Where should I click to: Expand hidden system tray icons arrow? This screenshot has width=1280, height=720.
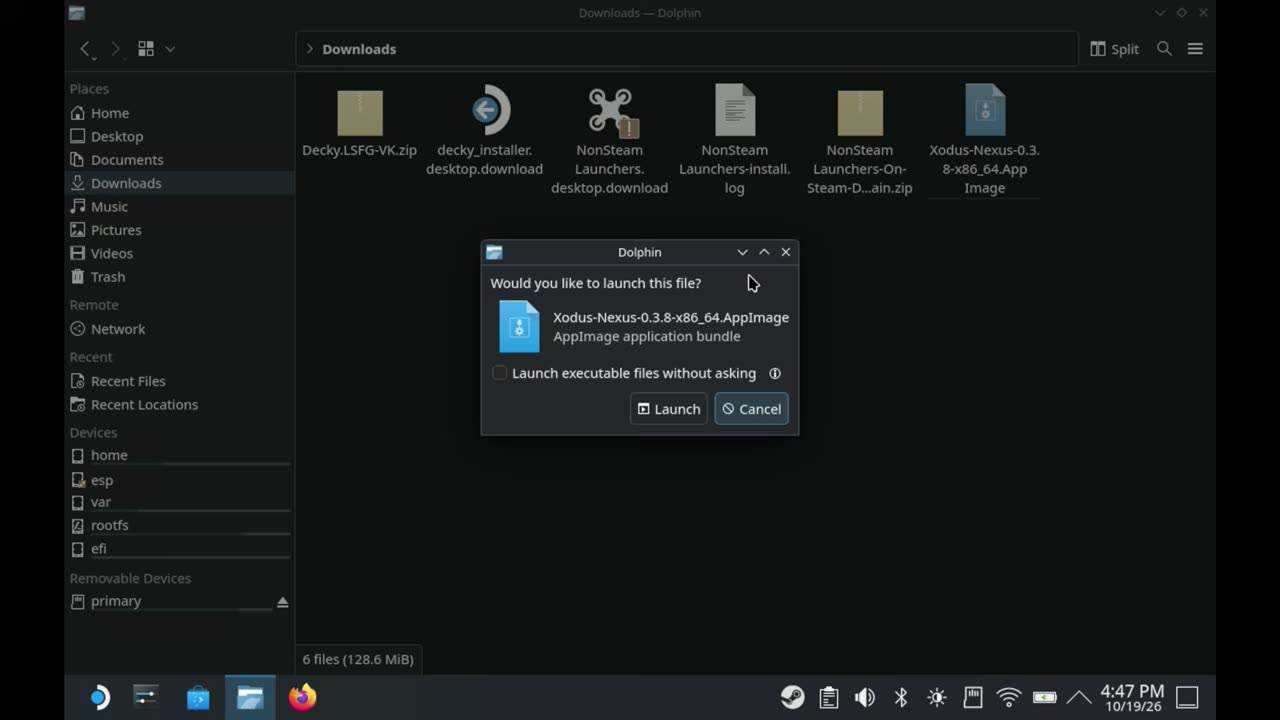(1078, 697)
